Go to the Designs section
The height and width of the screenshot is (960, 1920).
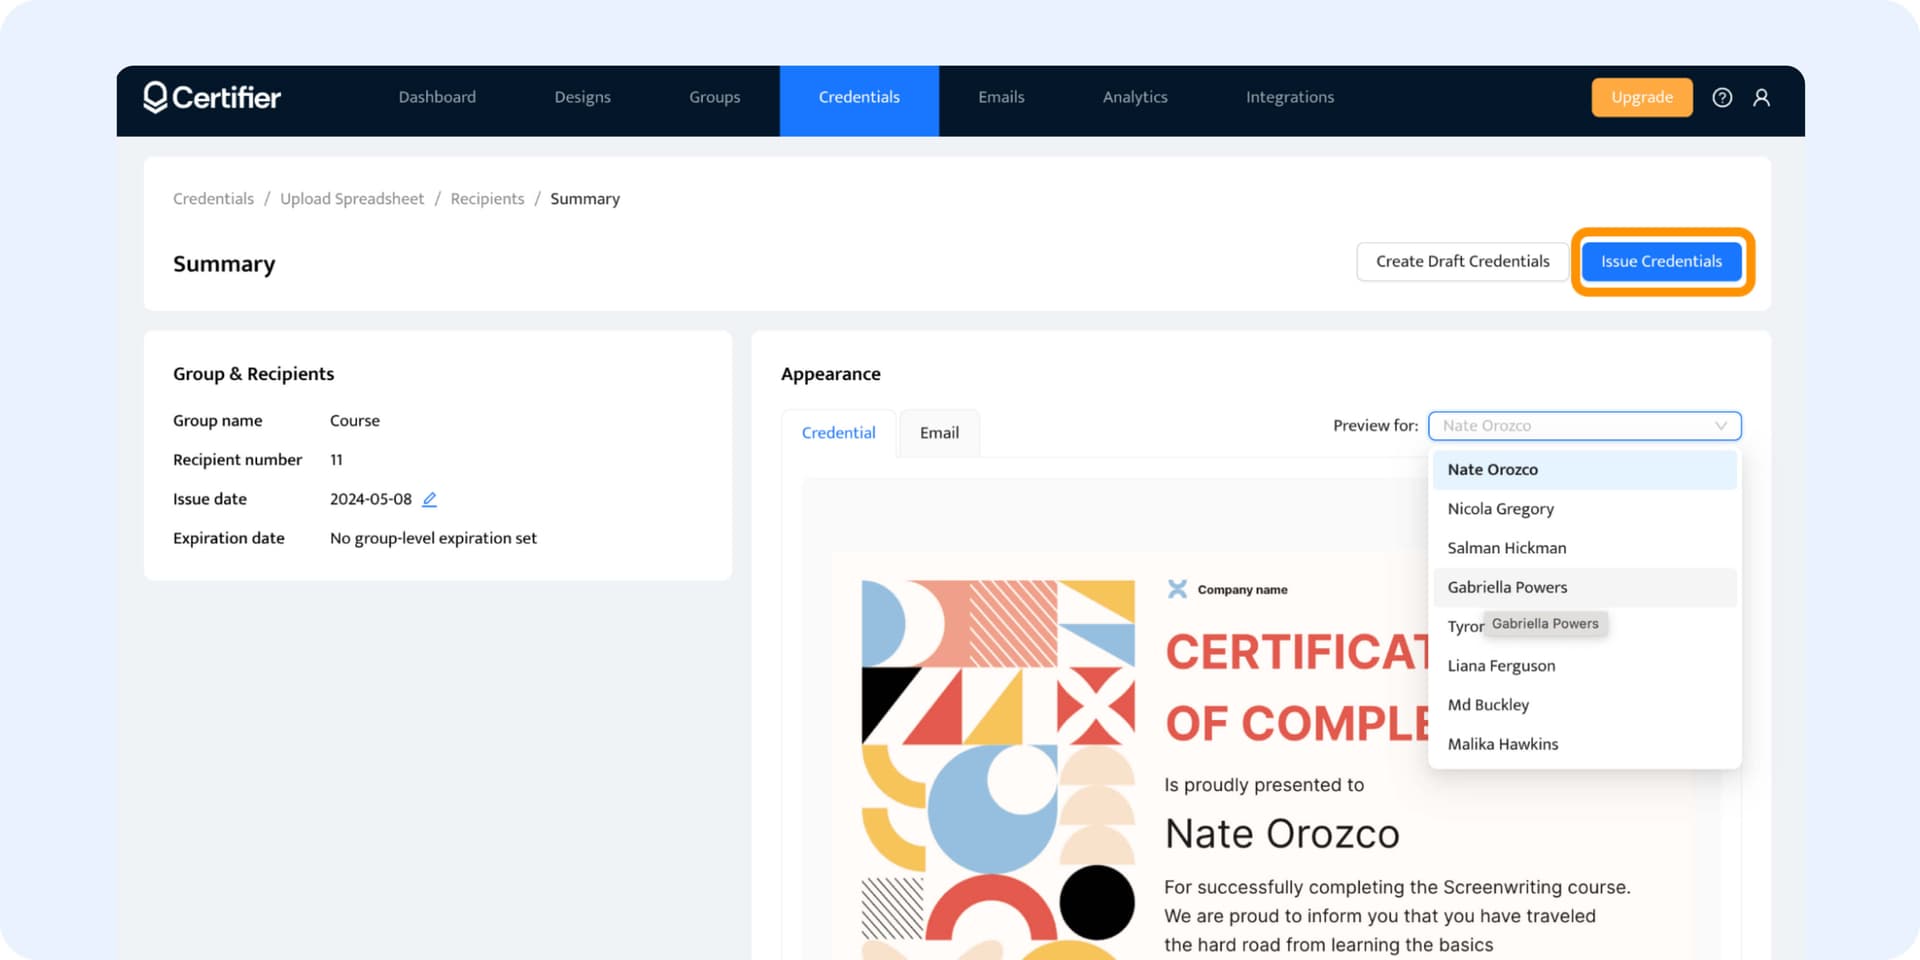pos(582,97)
